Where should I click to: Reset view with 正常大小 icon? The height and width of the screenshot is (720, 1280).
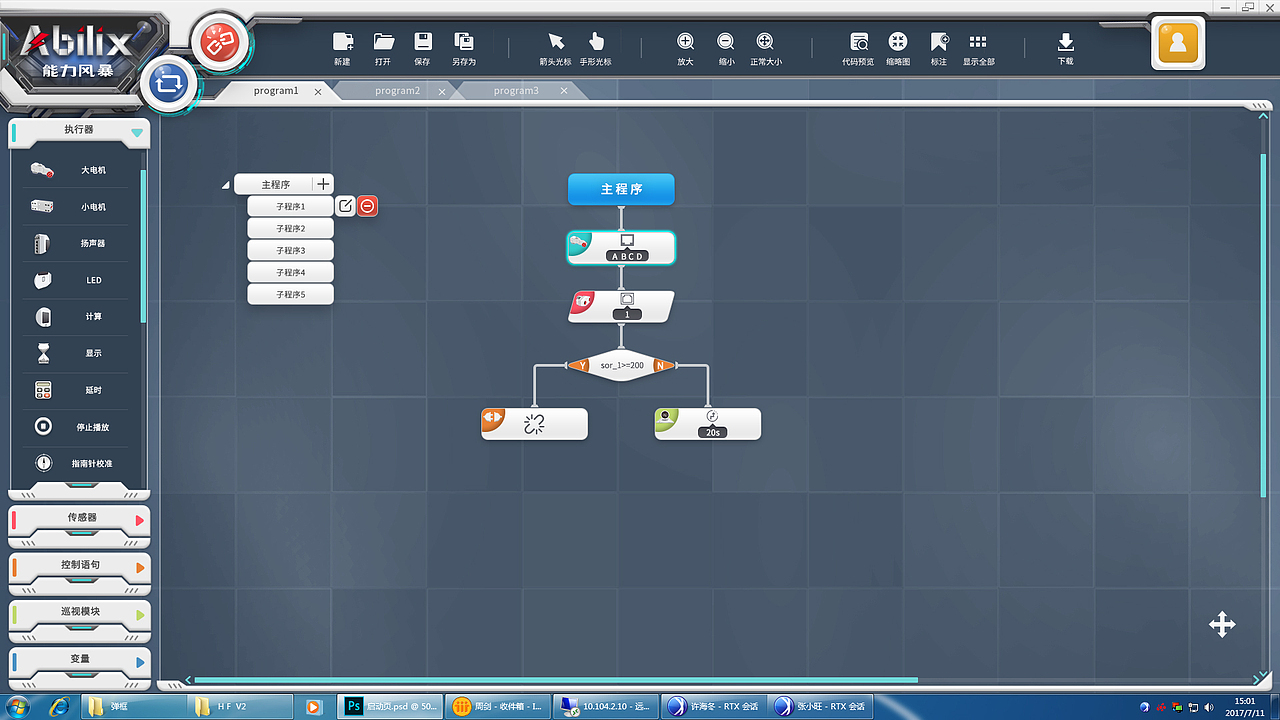coord(765,41)
